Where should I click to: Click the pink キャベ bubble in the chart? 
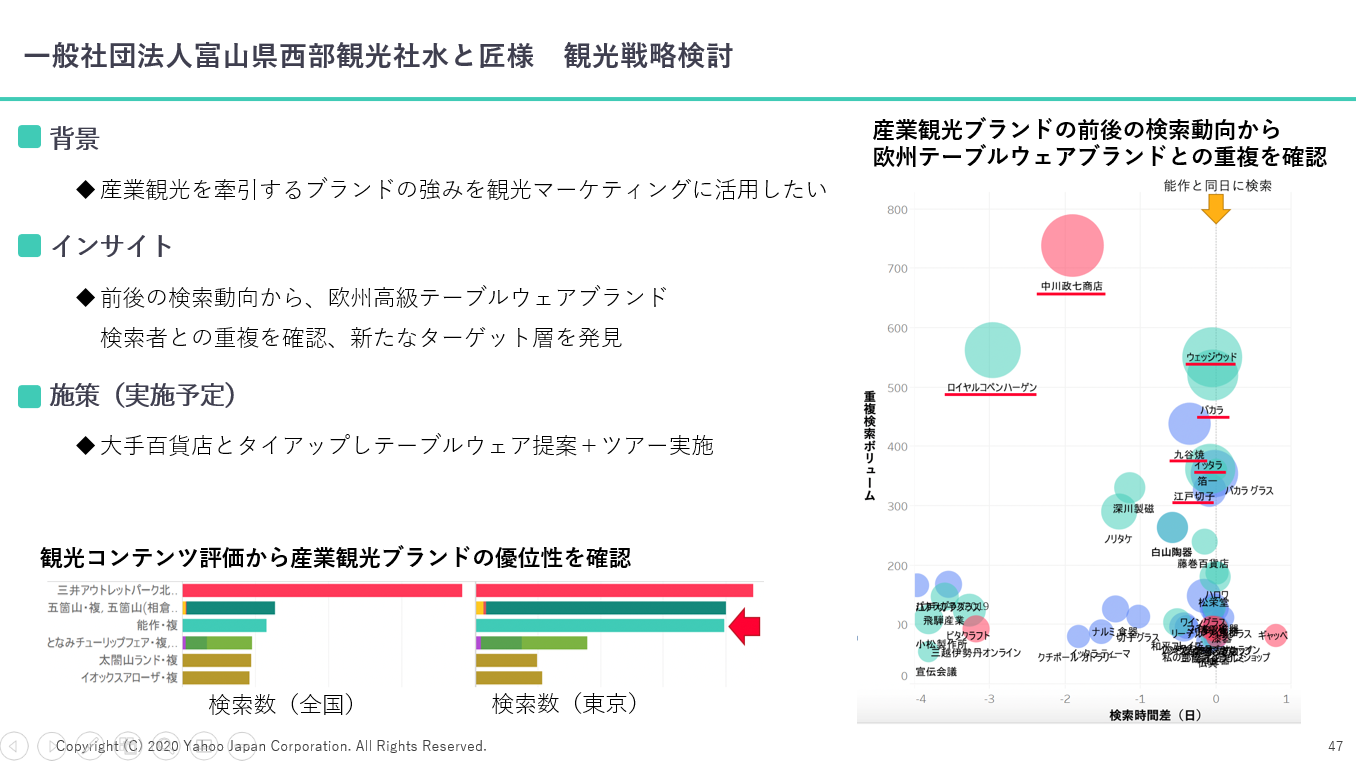pos(1274,635)
